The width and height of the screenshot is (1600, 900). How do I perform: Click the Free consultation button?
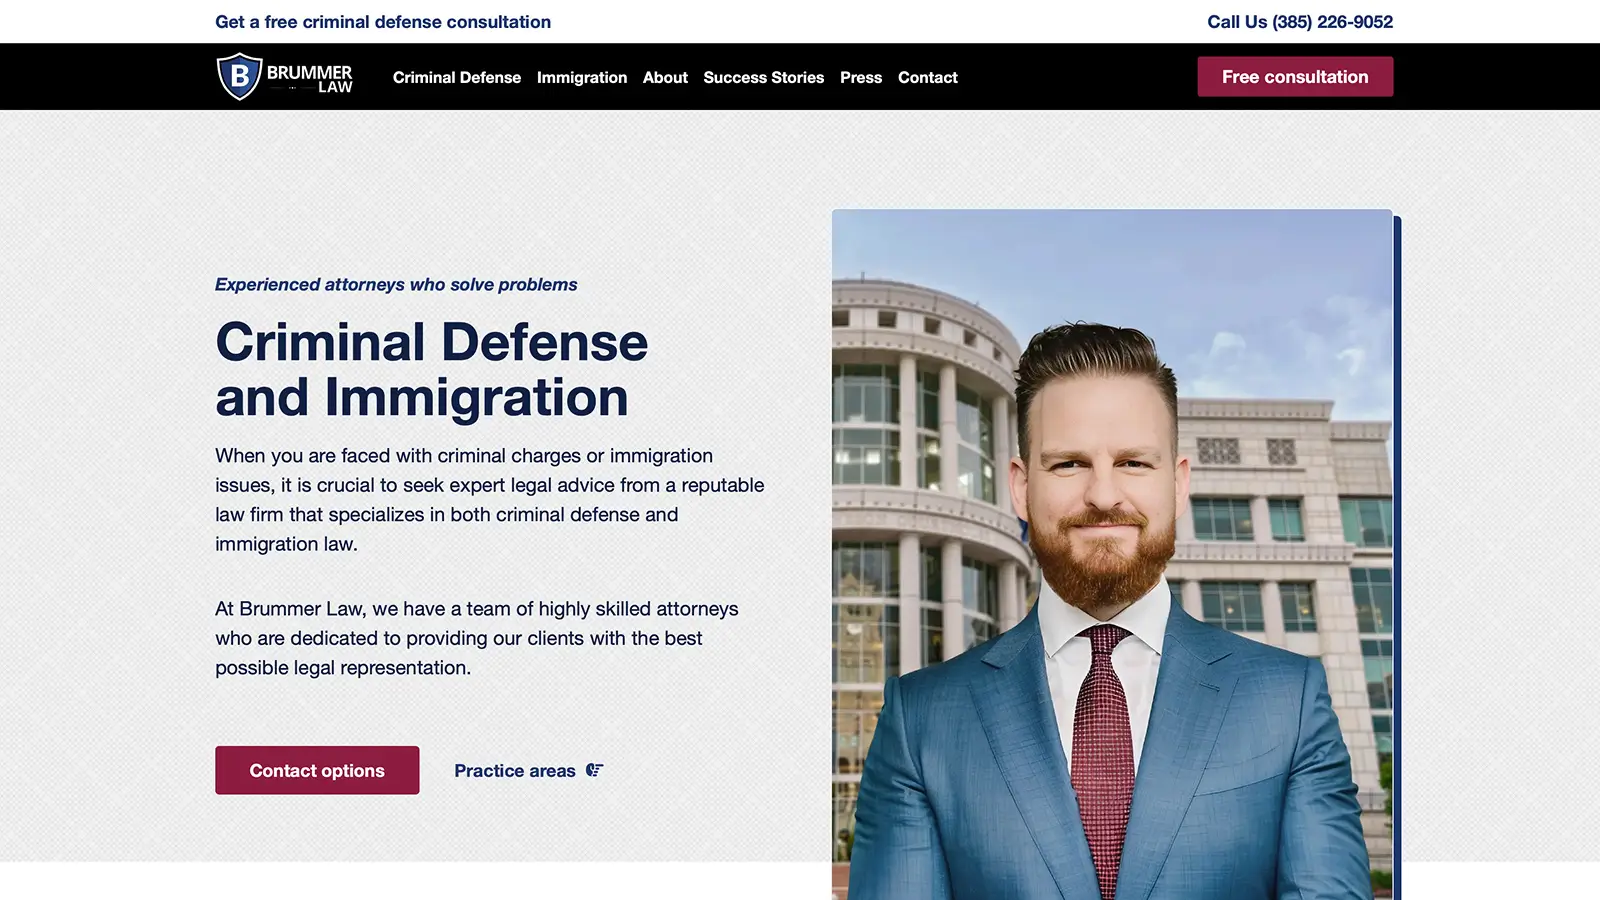coord(1295,76)
